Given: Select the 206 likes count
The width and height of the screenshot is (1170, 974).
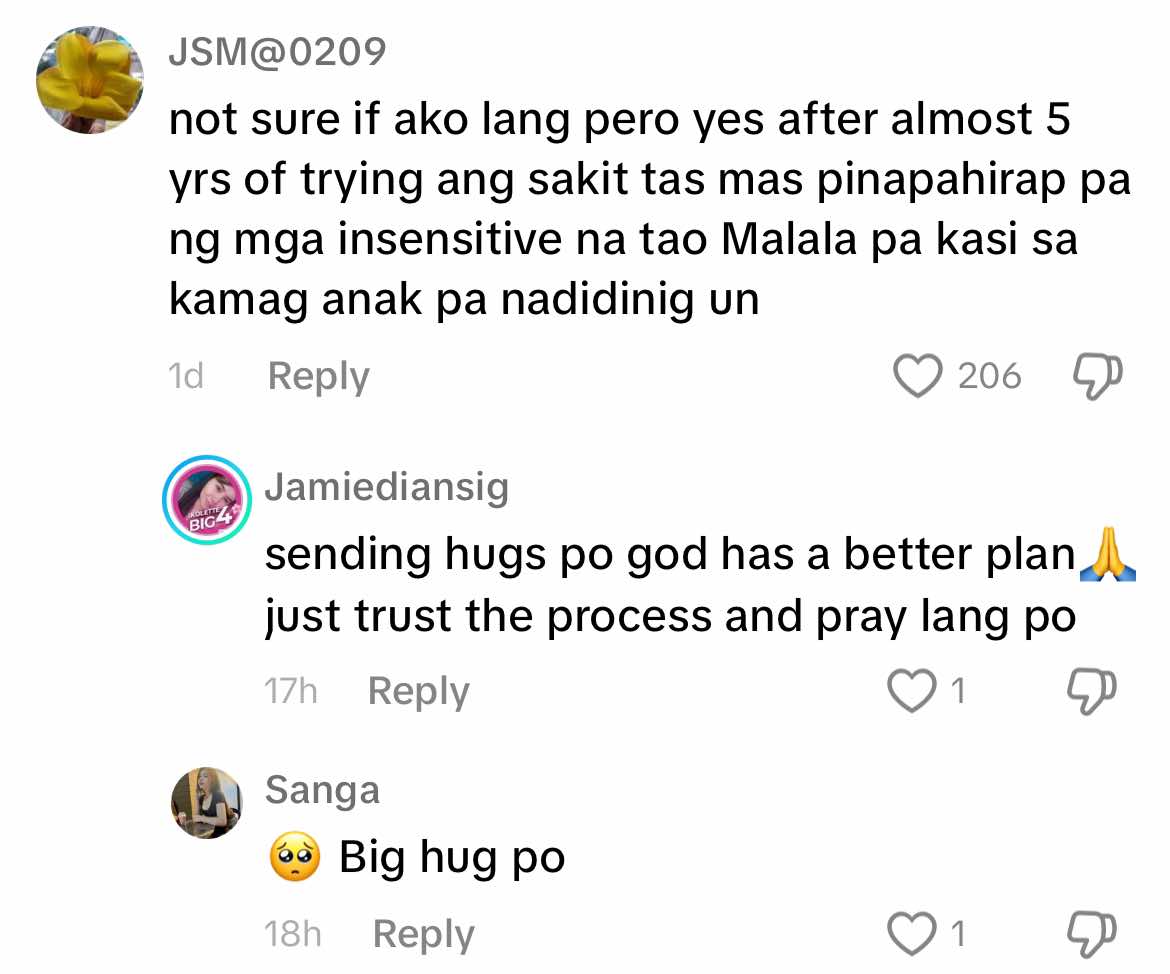Looking at the screenshot, I should click(x=989, y=375).
